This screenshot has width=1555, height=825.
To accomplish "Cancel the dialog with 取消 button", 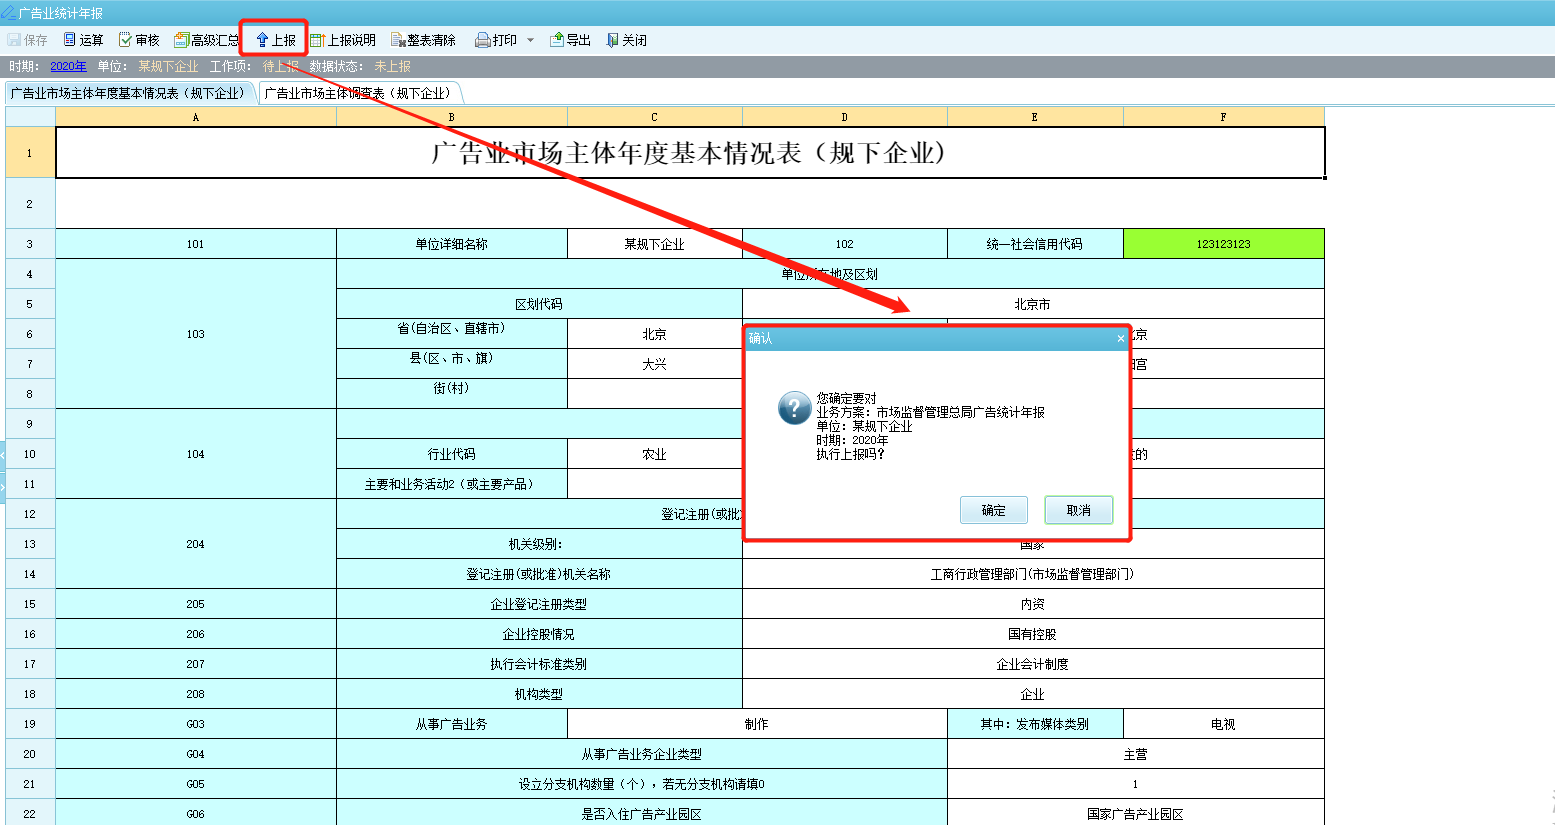I will coord(1078,510).
